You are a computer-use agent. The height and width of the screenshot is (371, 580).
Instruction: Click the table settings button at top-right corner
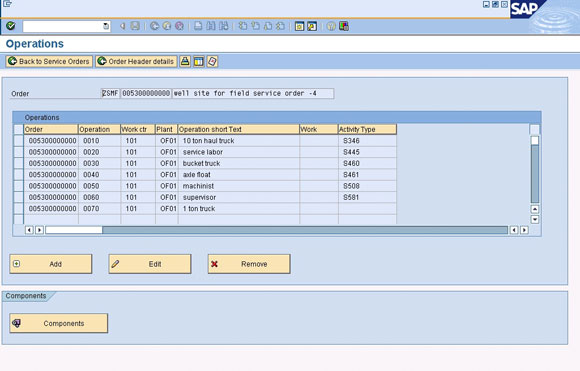coord(535,129)
